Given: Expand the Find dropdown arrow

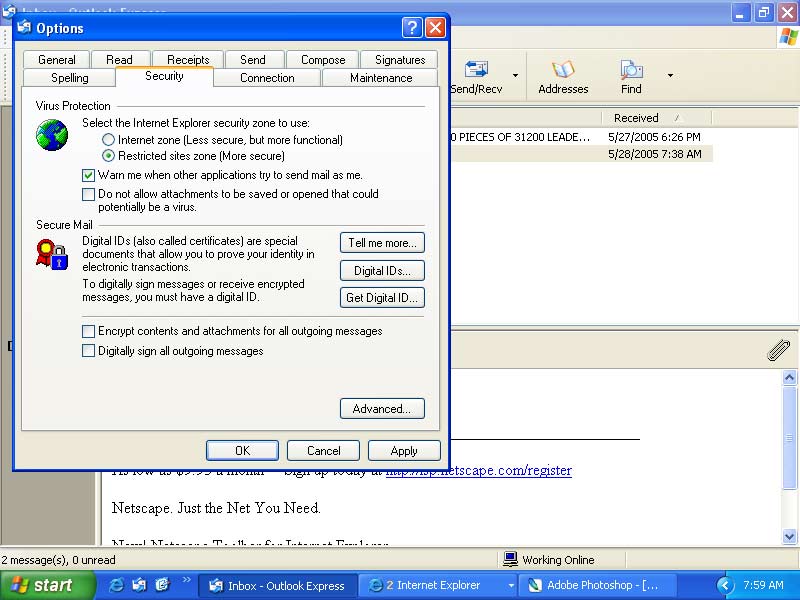Looking at the screenshot, I should [x=670, y=76].
